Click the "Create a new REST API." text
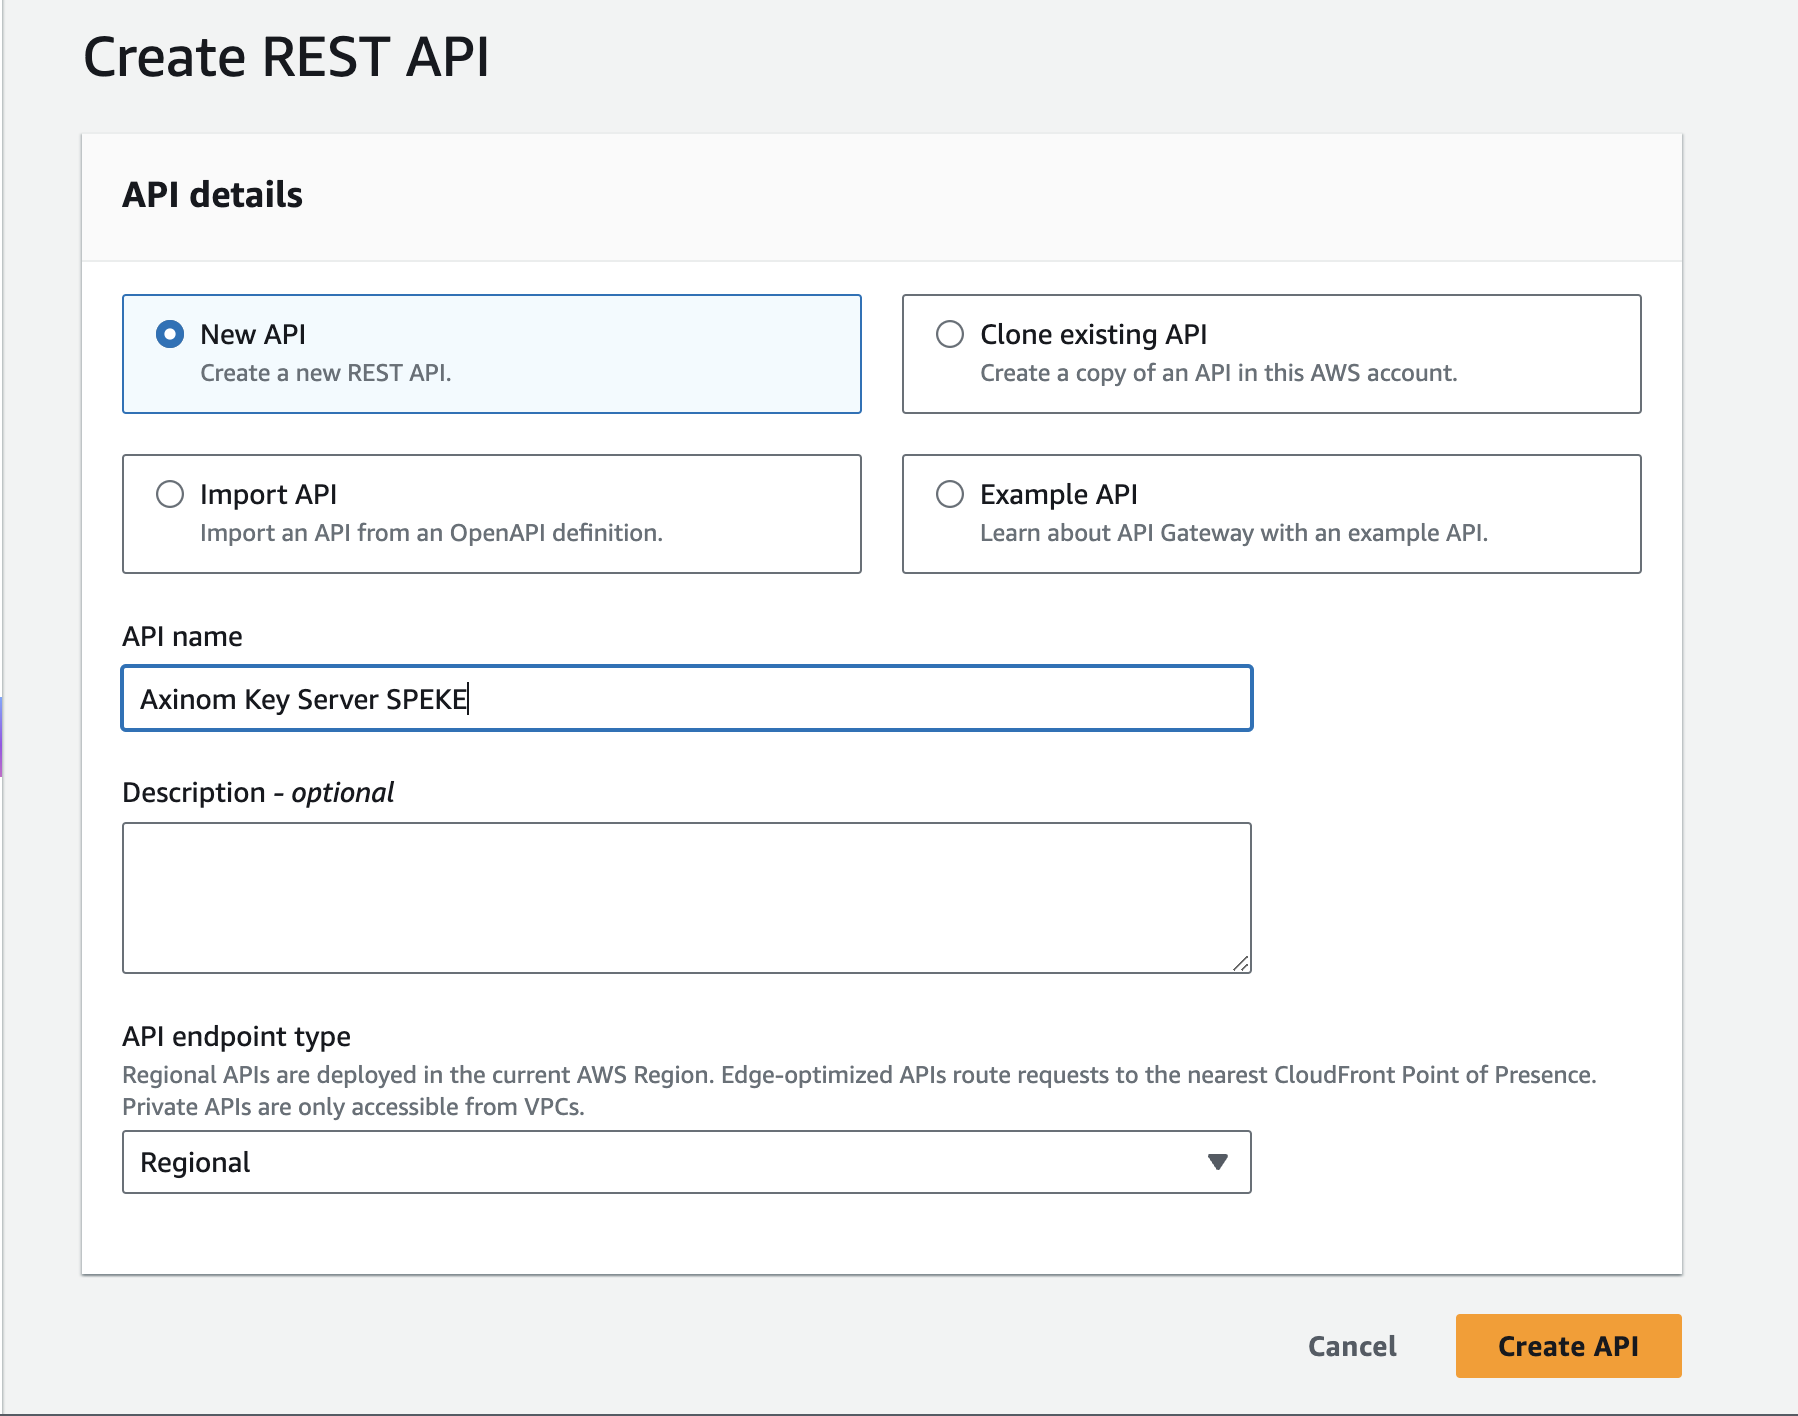Screen dimensions: 1798x1416 tap(326, 373)
